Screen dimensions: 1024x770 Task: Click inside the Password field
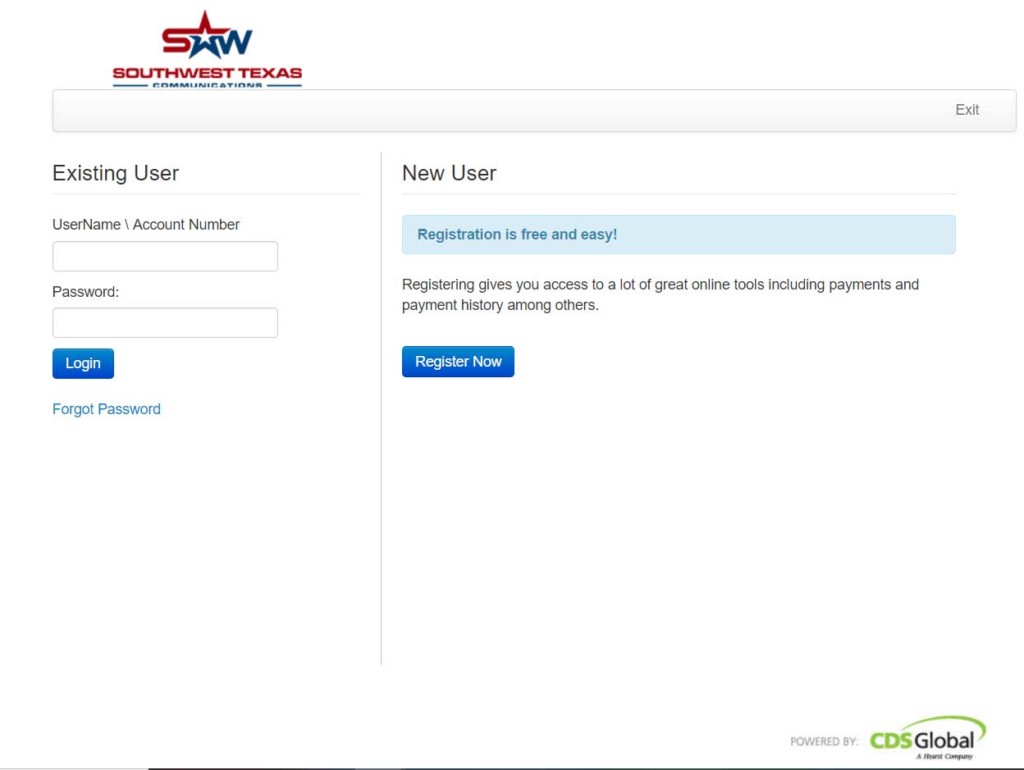[164, 322]
